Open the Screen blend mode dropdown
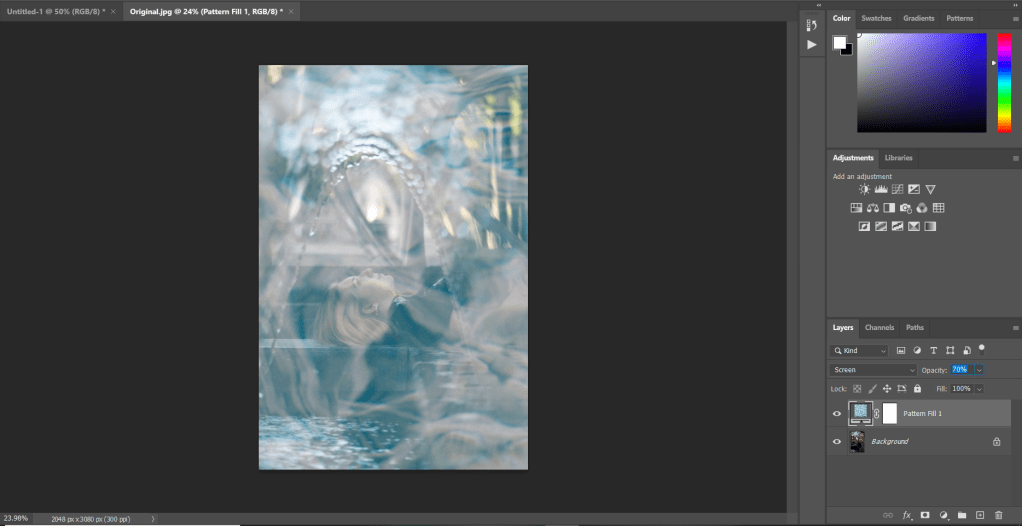This screenshot has width=1022, height=526. [873, 370]
